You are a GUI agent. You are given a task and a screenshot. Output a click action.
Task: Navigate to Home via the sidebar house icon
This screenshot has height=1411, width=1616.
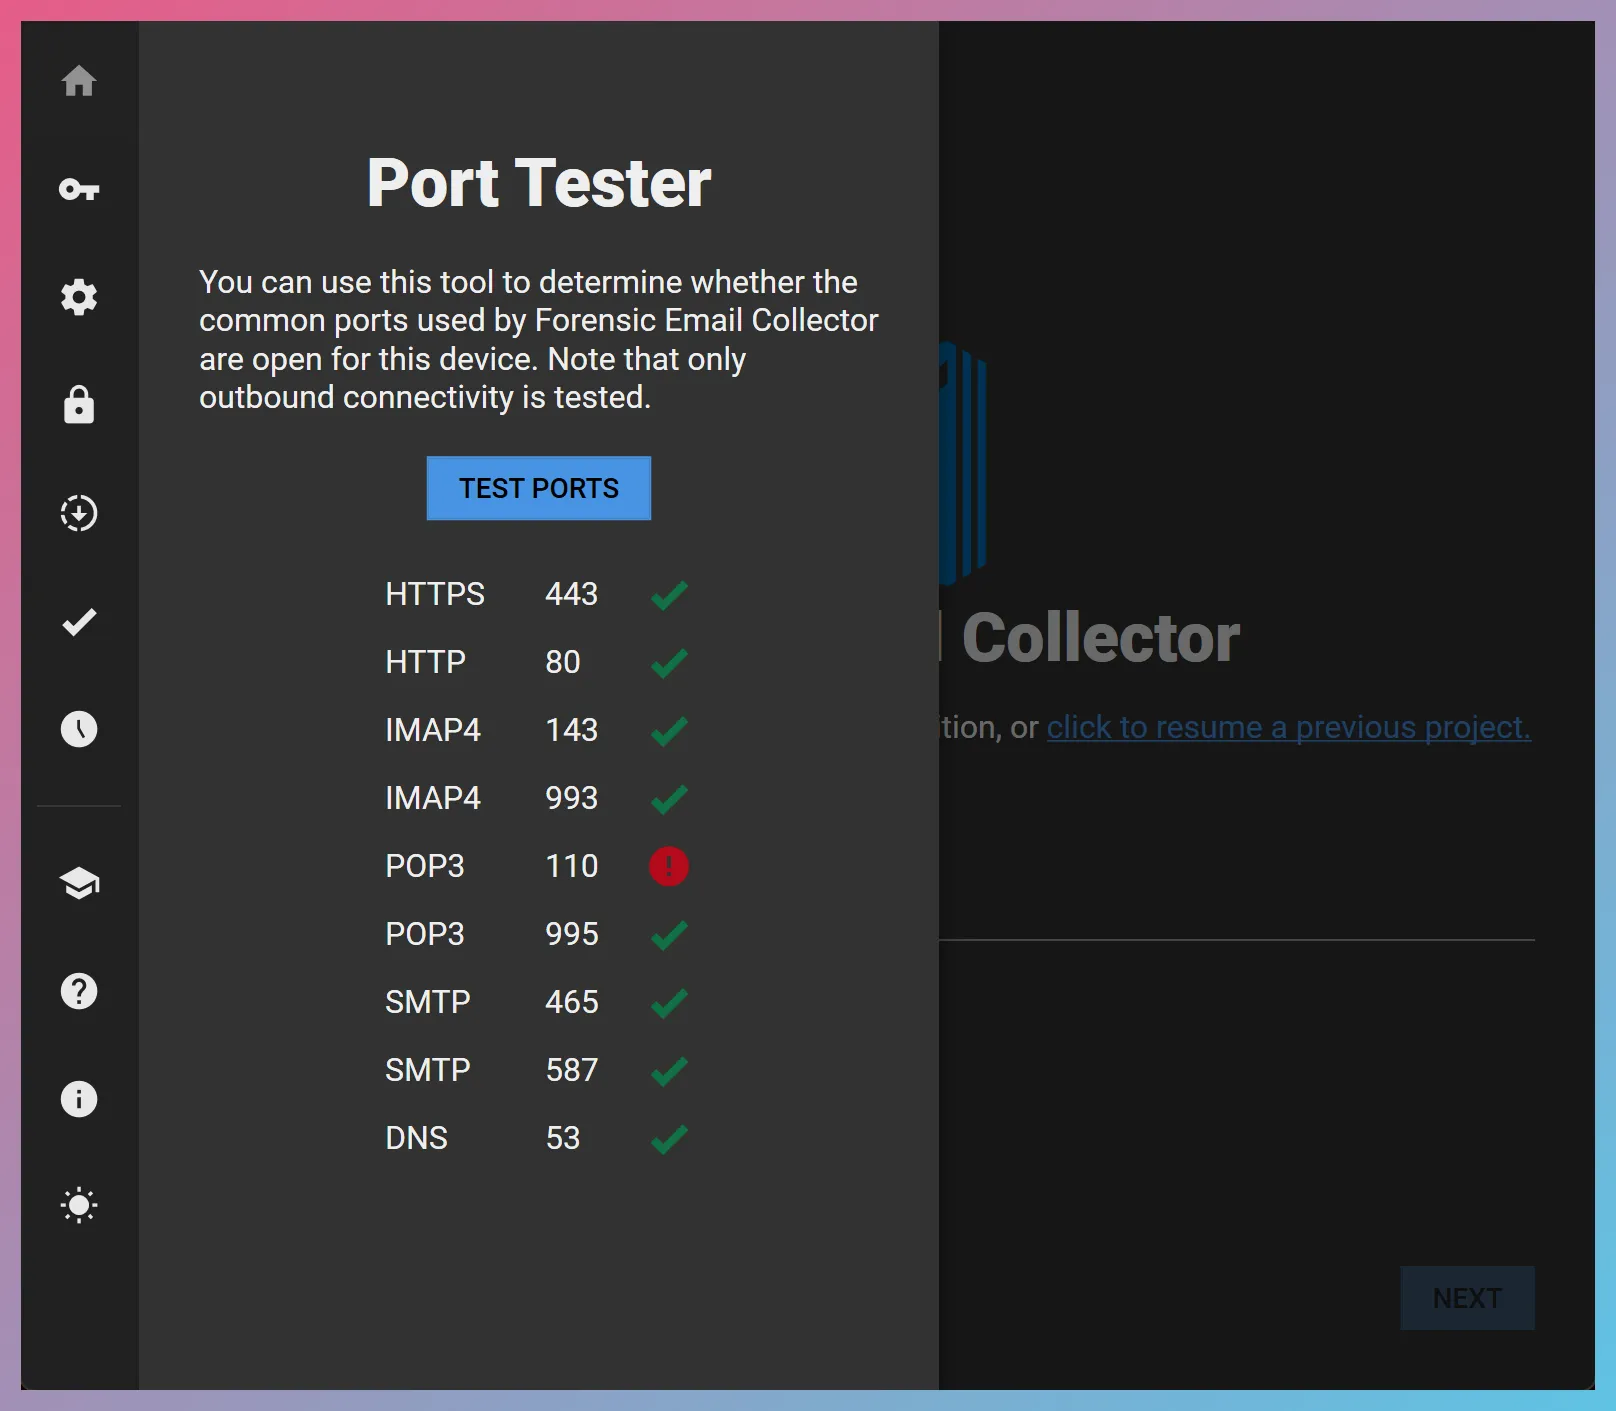(79, 82)
